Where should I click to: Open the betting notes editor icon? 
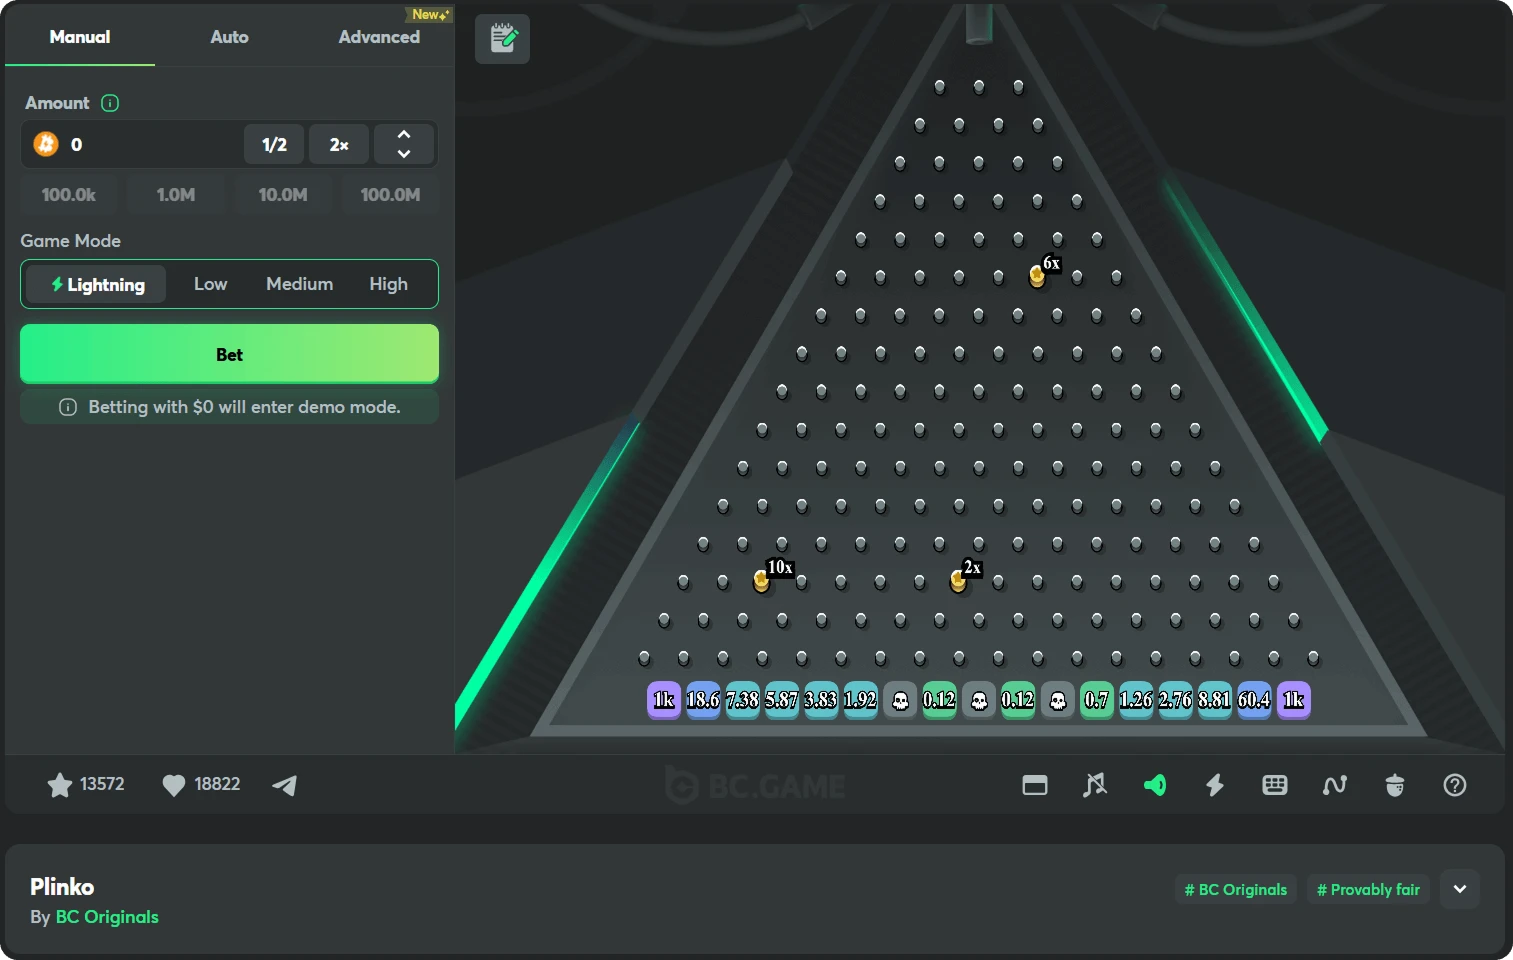point(502,38)
